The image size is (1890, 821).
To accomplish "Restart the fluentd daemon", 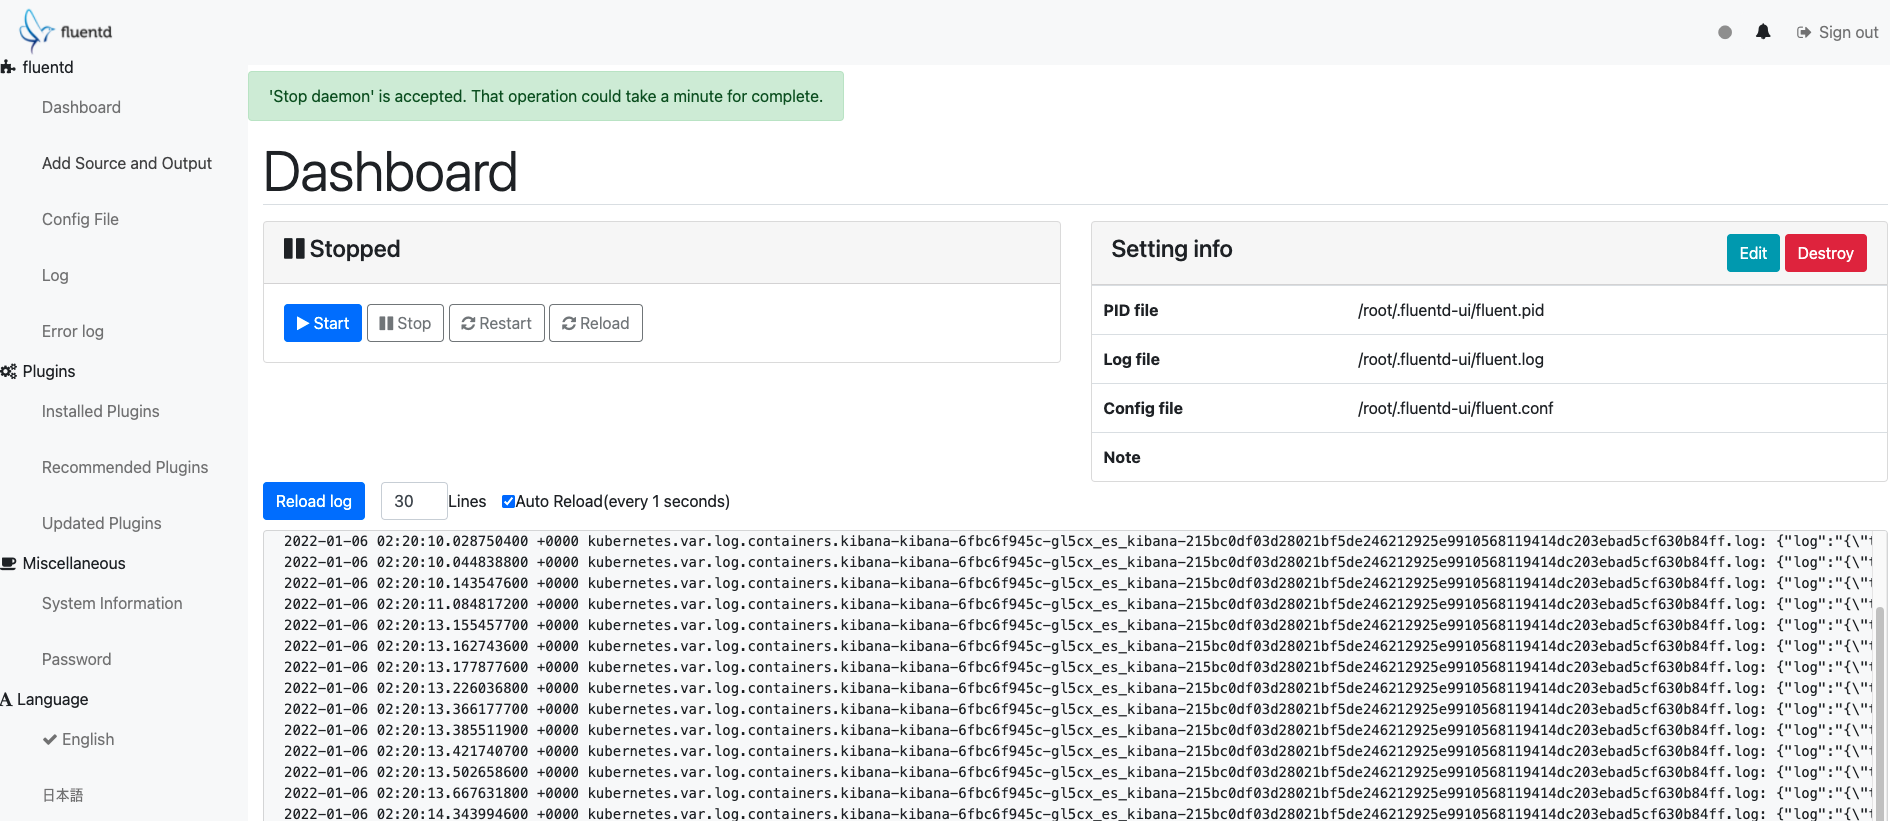I will 497,323.
